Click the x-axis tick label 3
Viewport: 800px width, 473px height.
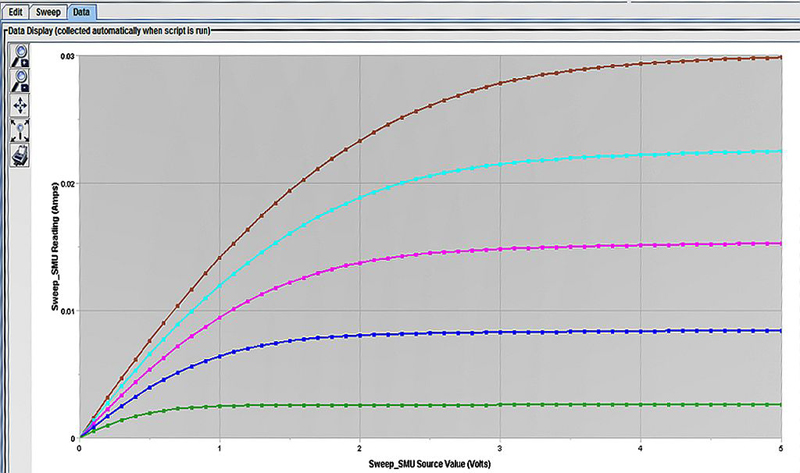[x=500, y=448]
